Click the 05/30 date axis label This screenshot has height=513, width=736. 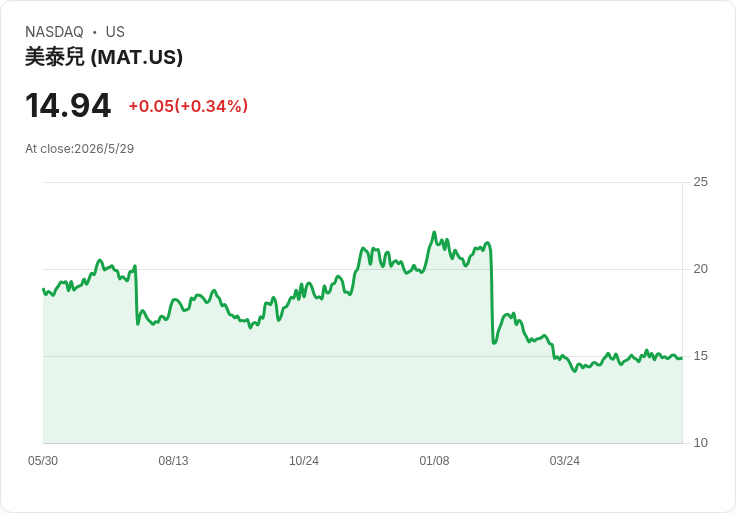pos(43,461)
